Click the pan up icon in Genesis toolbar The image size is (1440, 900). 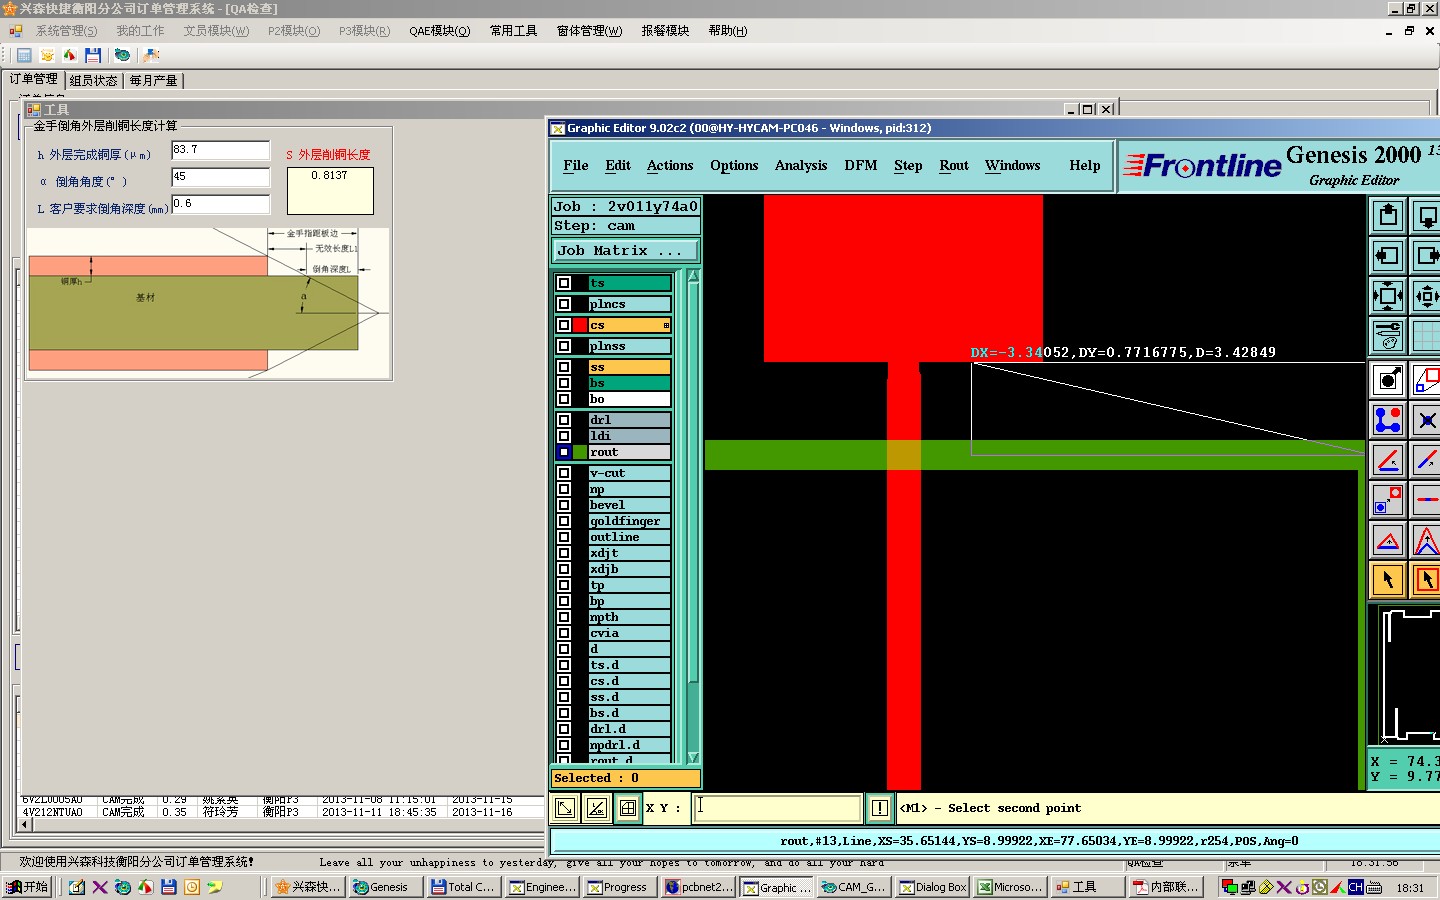tap(1387, 216)
